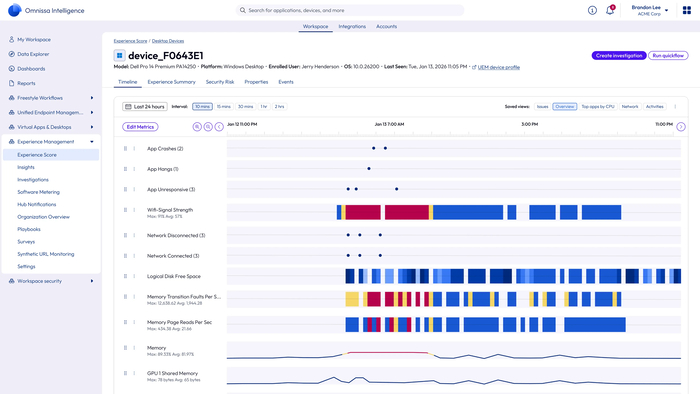Image resolution: width=700 pixels, height=394 pixels.
Task: Select the 1 hr interval
Action: [x=264, y=107]
